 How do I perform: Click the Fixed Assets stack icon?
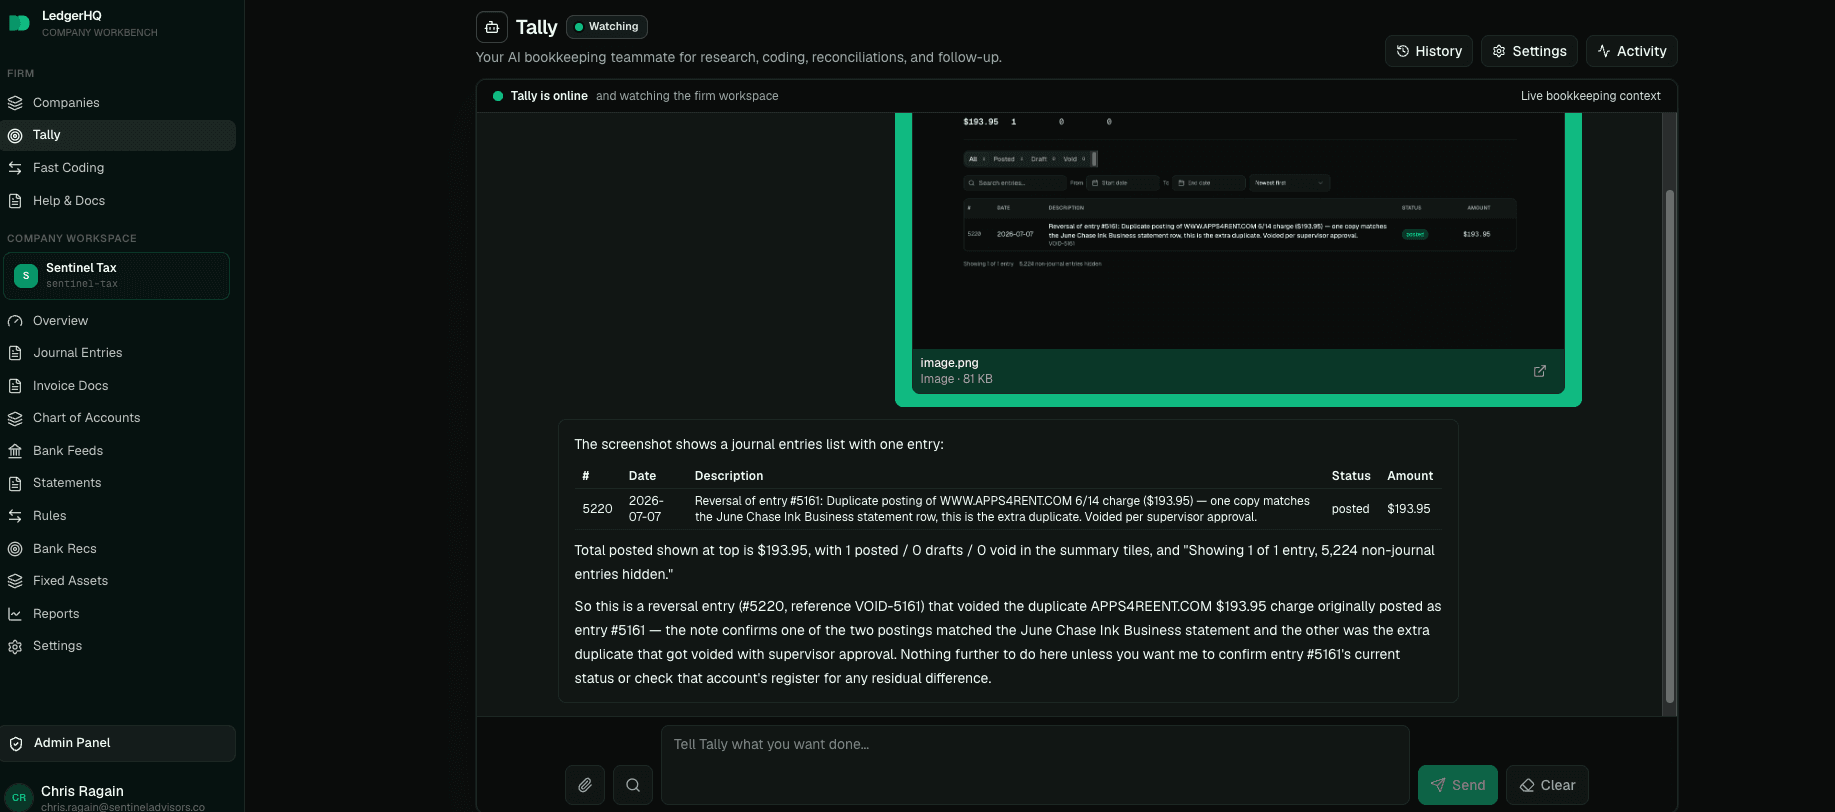pos(15,581)
